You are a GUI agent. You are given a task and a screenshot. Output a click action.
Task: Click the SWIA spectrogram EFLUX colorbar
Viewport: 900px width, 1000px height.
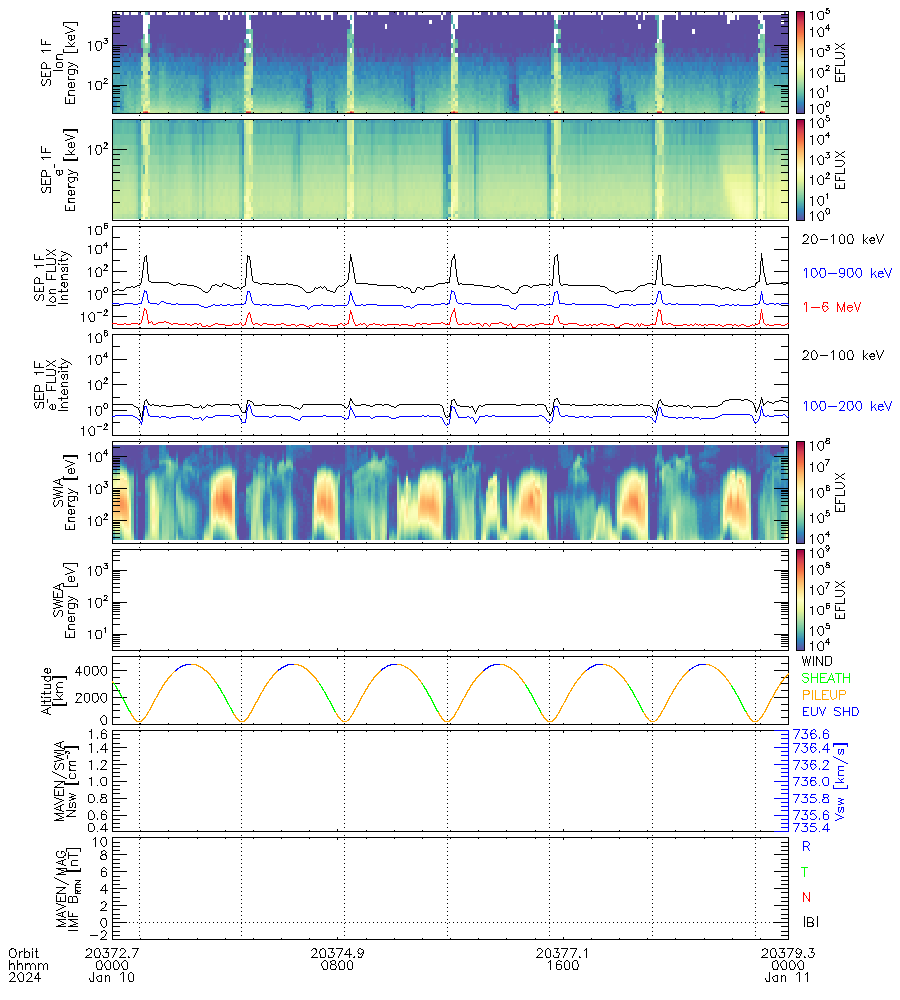[800, 490]
